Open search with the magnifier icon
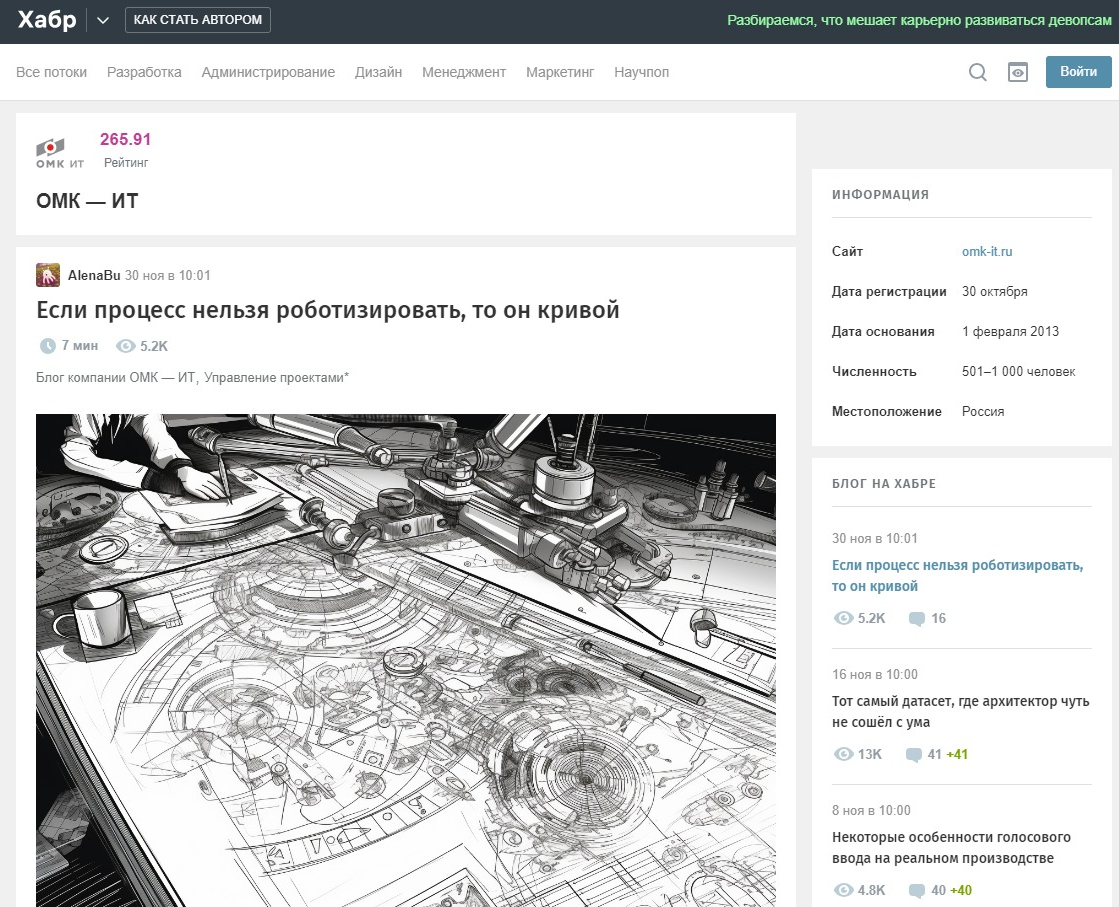 (x=978, y=72)
